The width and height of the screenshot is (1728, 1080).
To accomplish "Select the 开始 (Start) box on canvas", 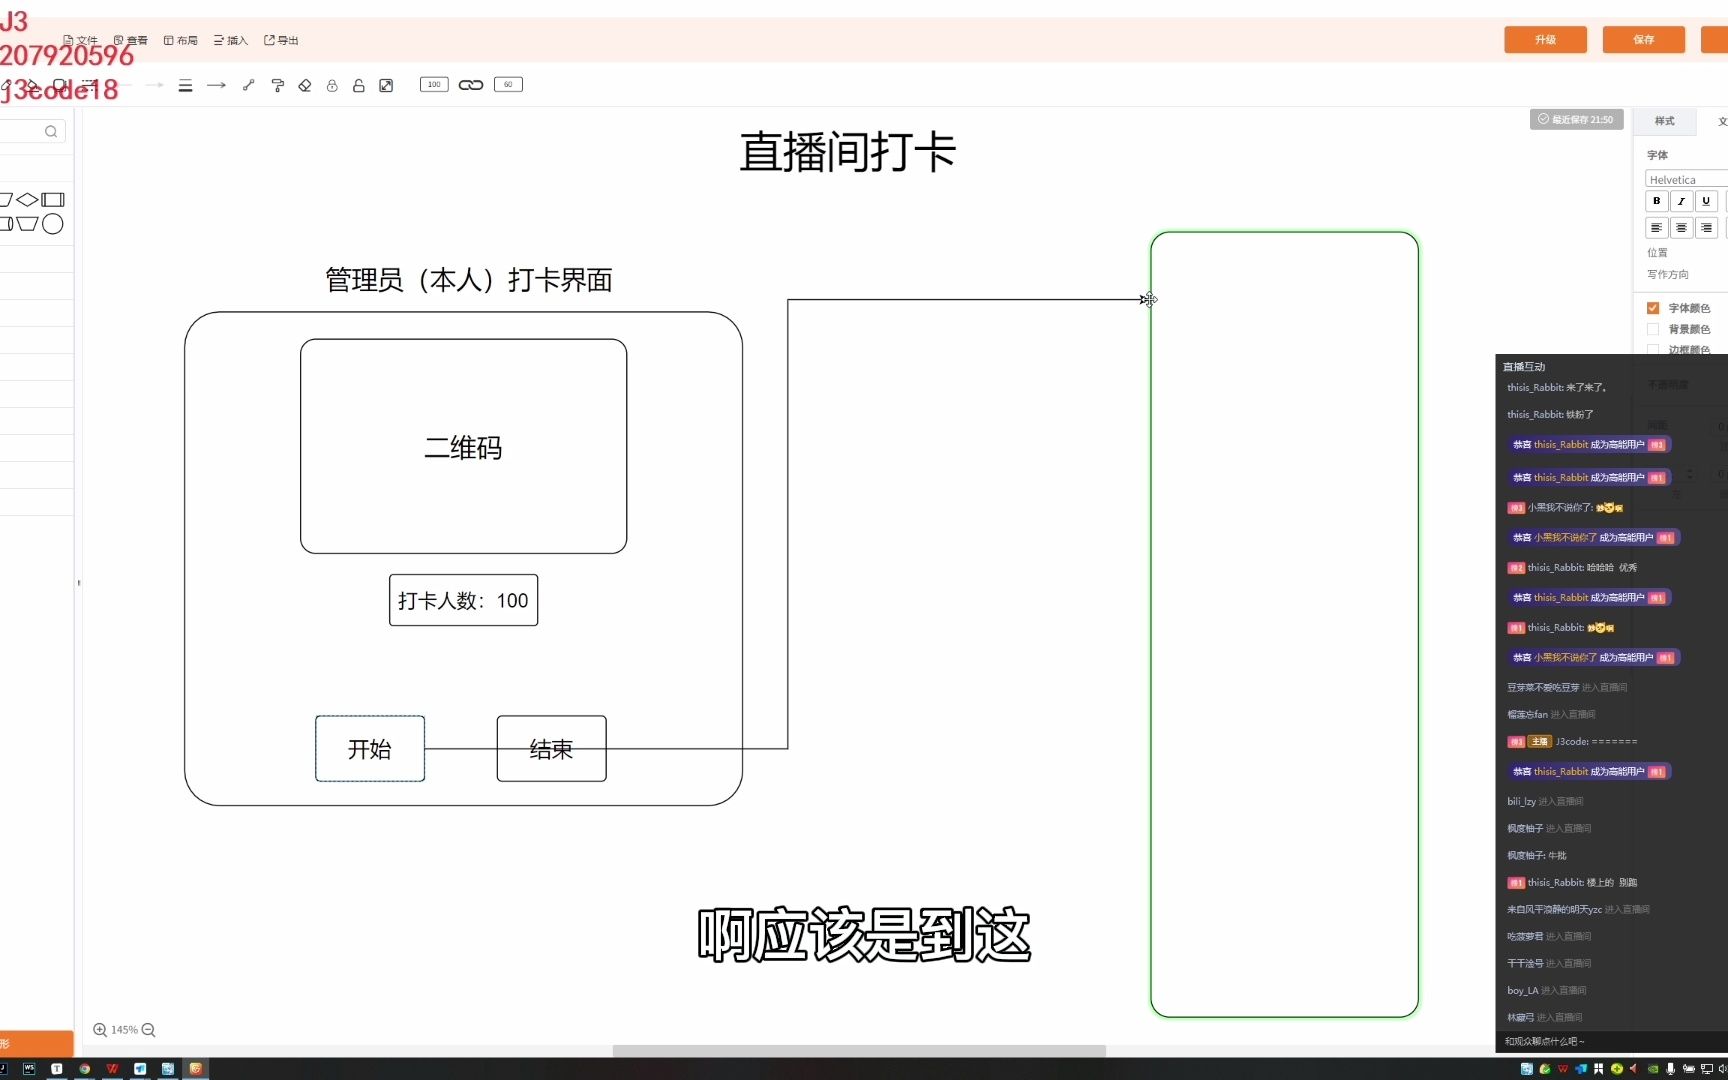I will pyautogui.click(x=370, y=748).
